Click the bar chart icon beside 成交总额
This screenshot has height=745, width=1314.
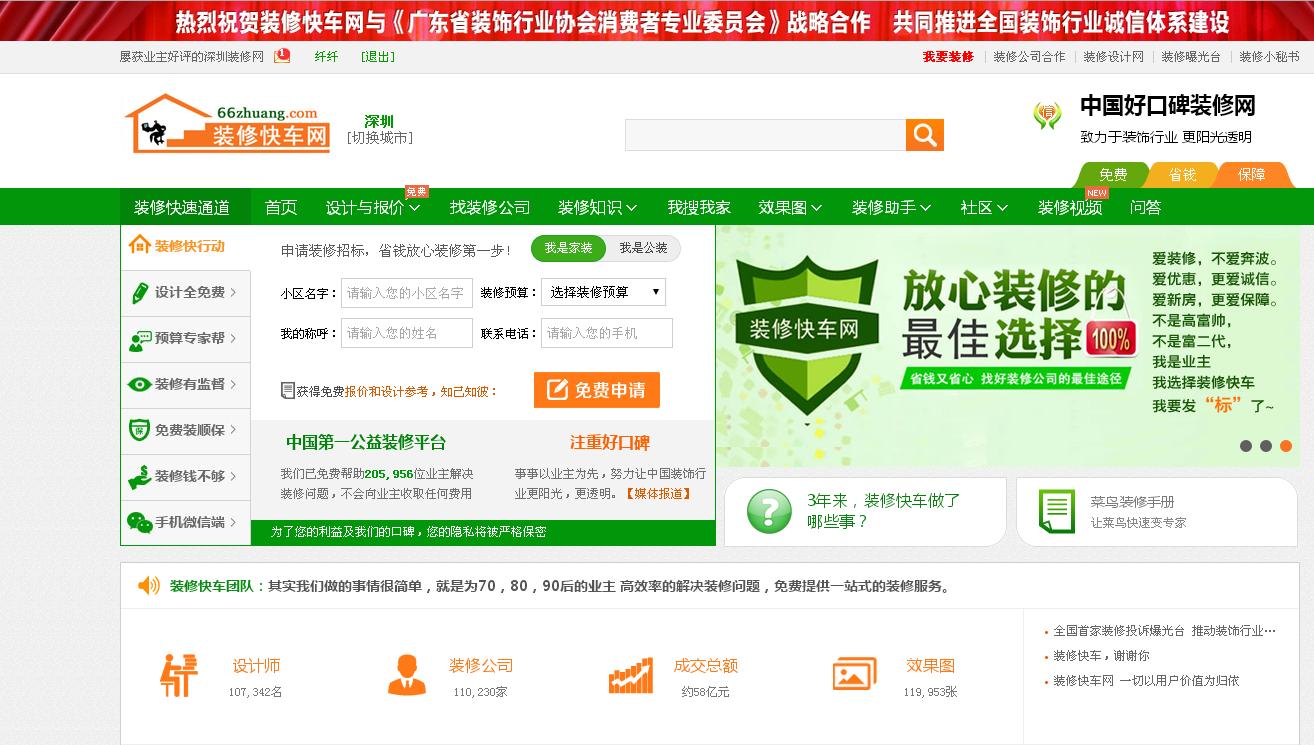[634, 675]
